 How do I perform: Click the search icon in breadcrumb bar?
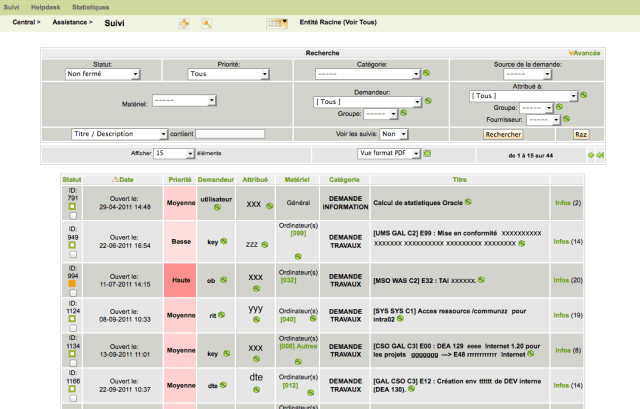[x=207, y=22]
